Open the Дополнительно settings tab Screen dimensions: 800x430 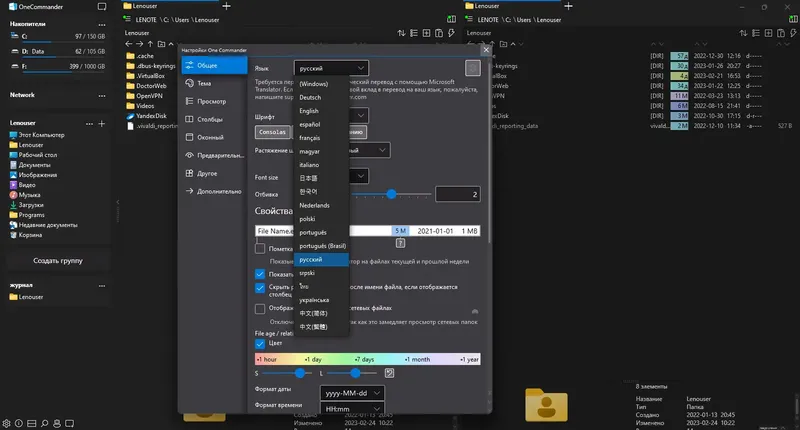click(214, 191)
